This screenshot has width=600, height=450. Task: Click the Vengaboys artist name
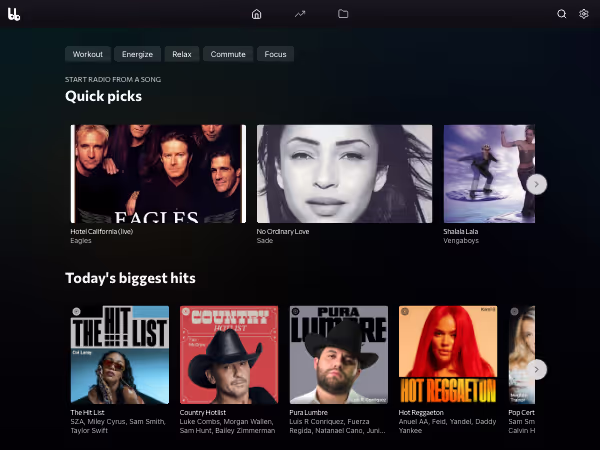click(461, 241)
